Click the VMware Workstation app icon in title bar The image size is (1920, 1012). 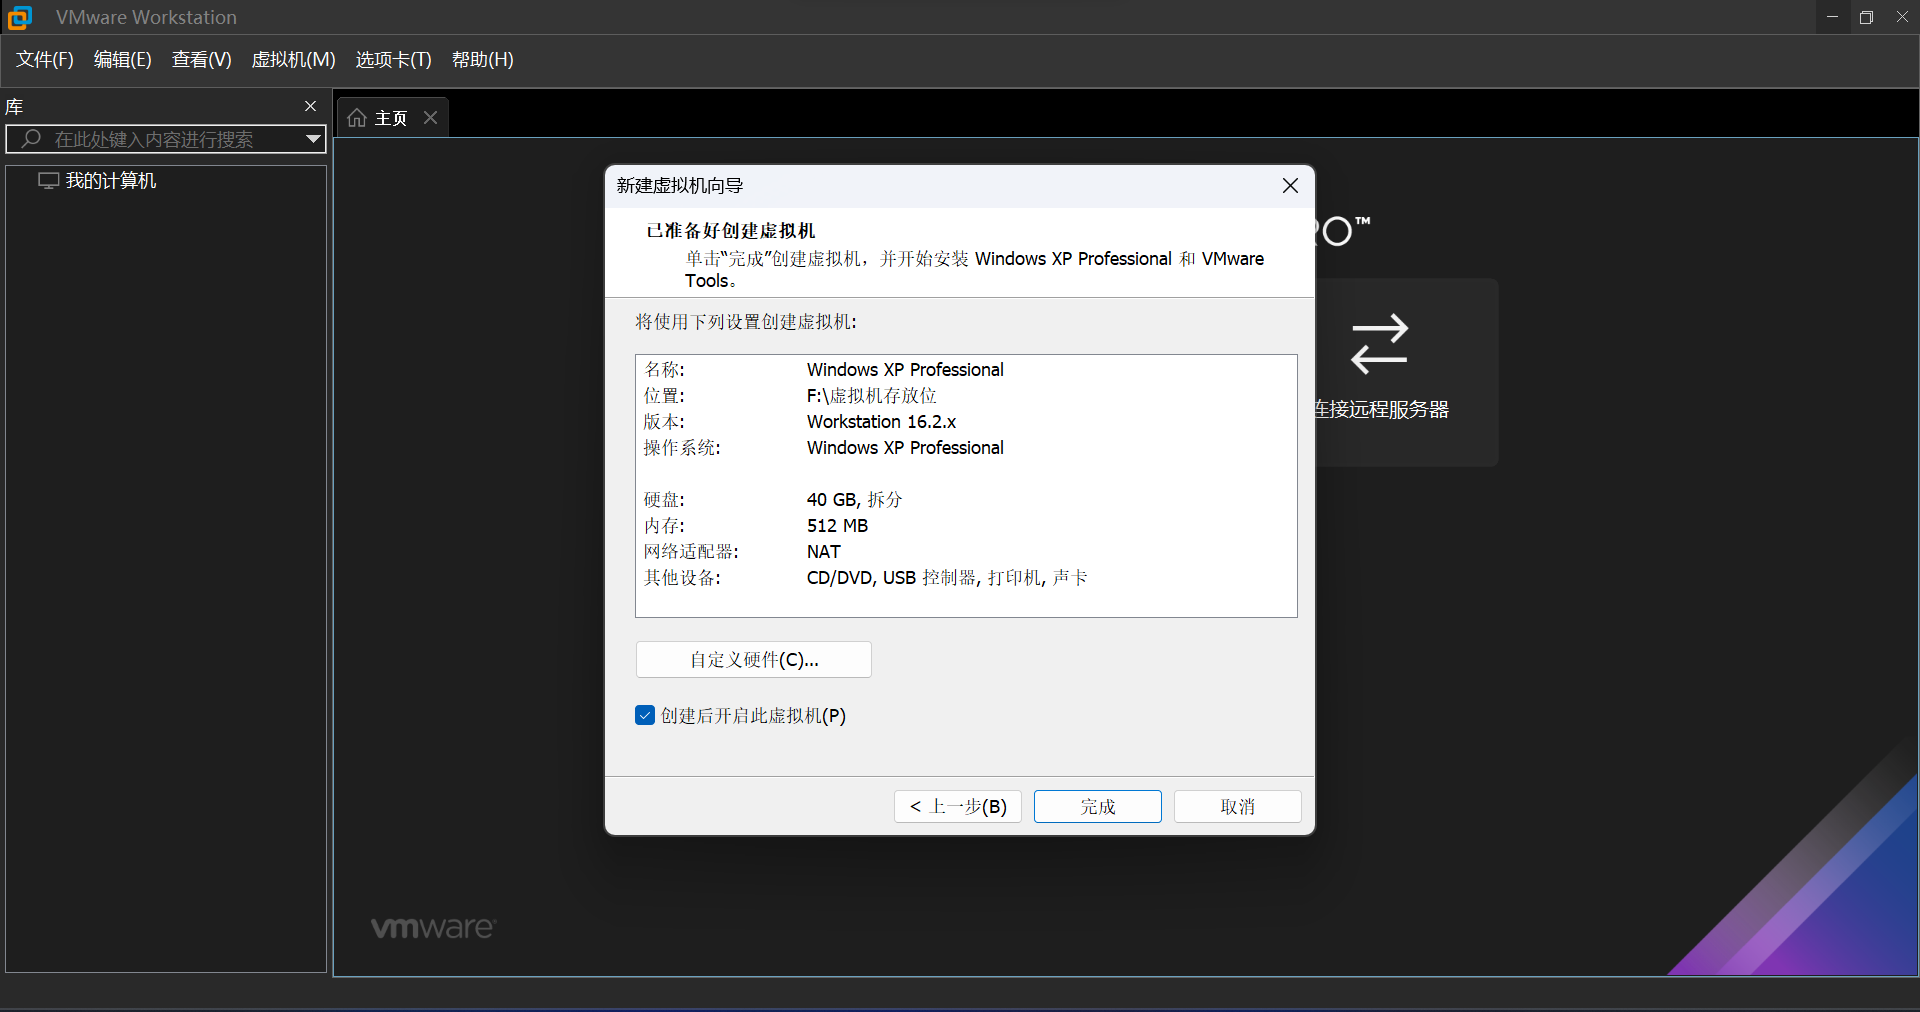tap(19, 17)
